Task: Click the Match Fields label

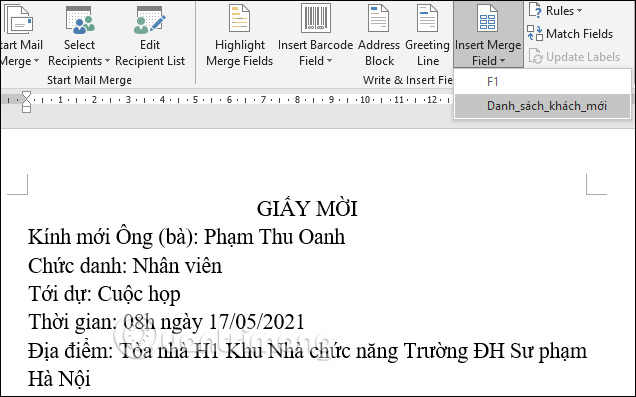Action: (579, 34)
